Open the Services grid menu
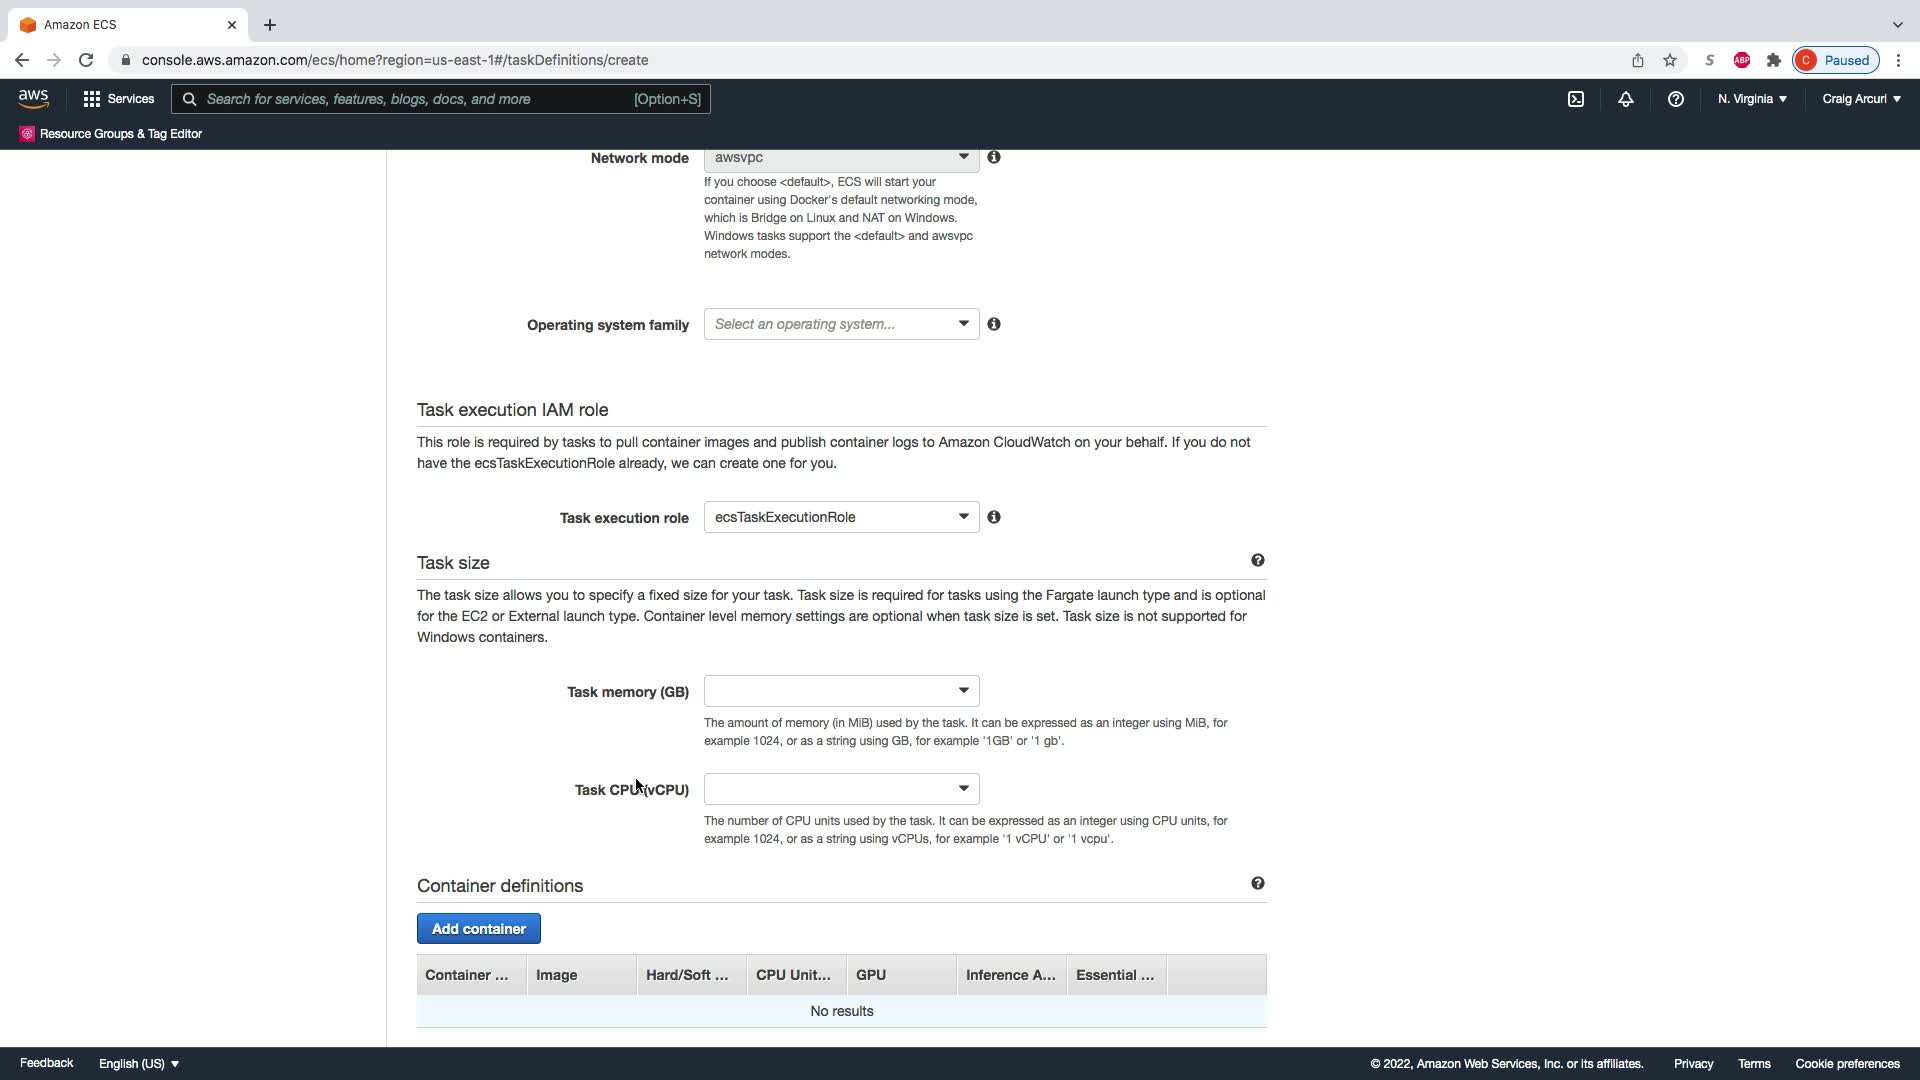The image size is (1920, 1080). click(x=119, y=99)
